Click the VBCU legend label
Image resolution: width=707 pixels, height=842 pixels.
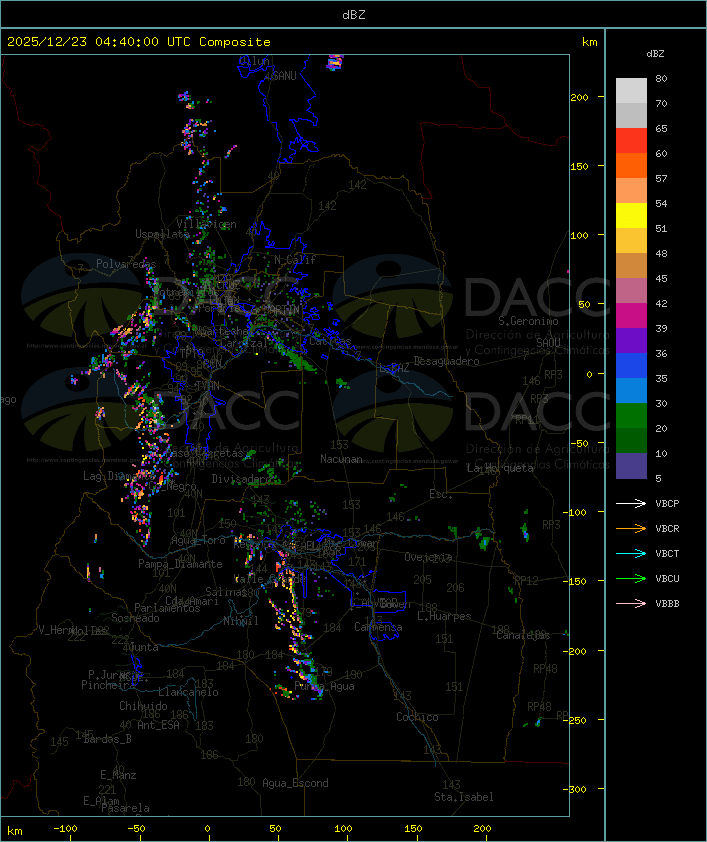pos(667,578)
